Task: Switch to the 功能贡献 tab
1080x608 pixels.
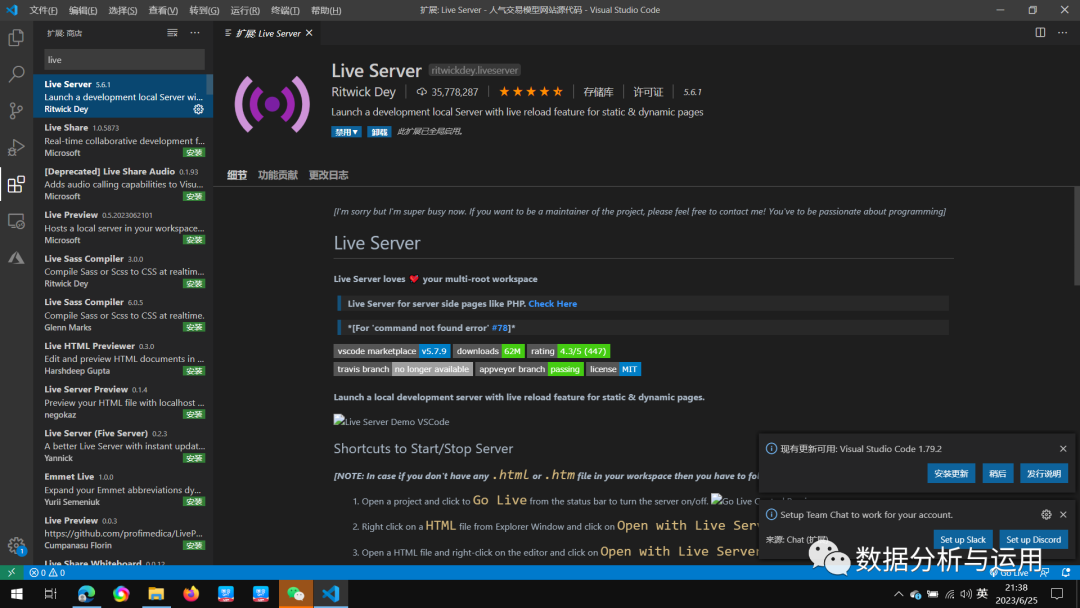Action: tap(278, 175)
